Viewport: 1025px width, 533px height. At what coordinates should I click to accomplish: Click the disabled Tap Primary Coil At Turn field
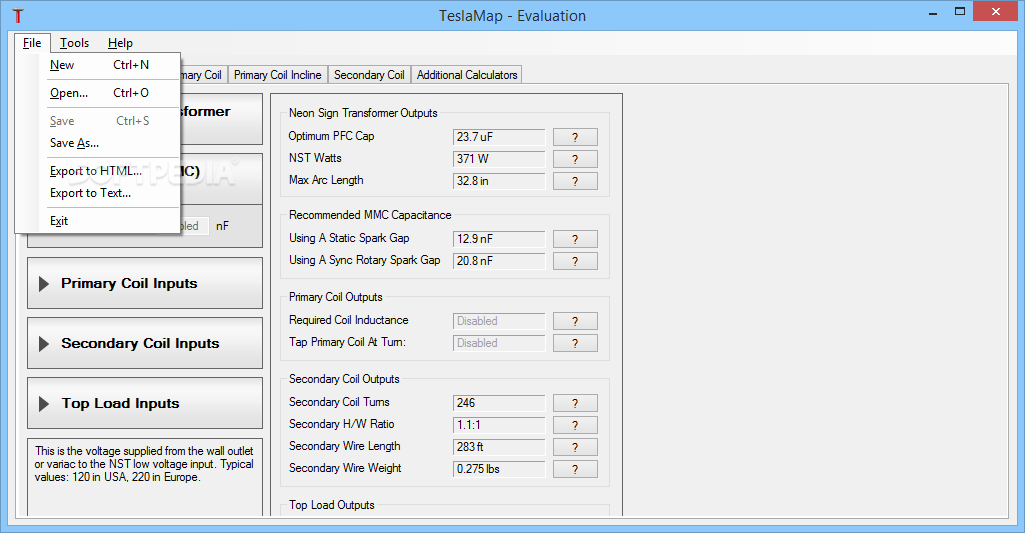499,343
